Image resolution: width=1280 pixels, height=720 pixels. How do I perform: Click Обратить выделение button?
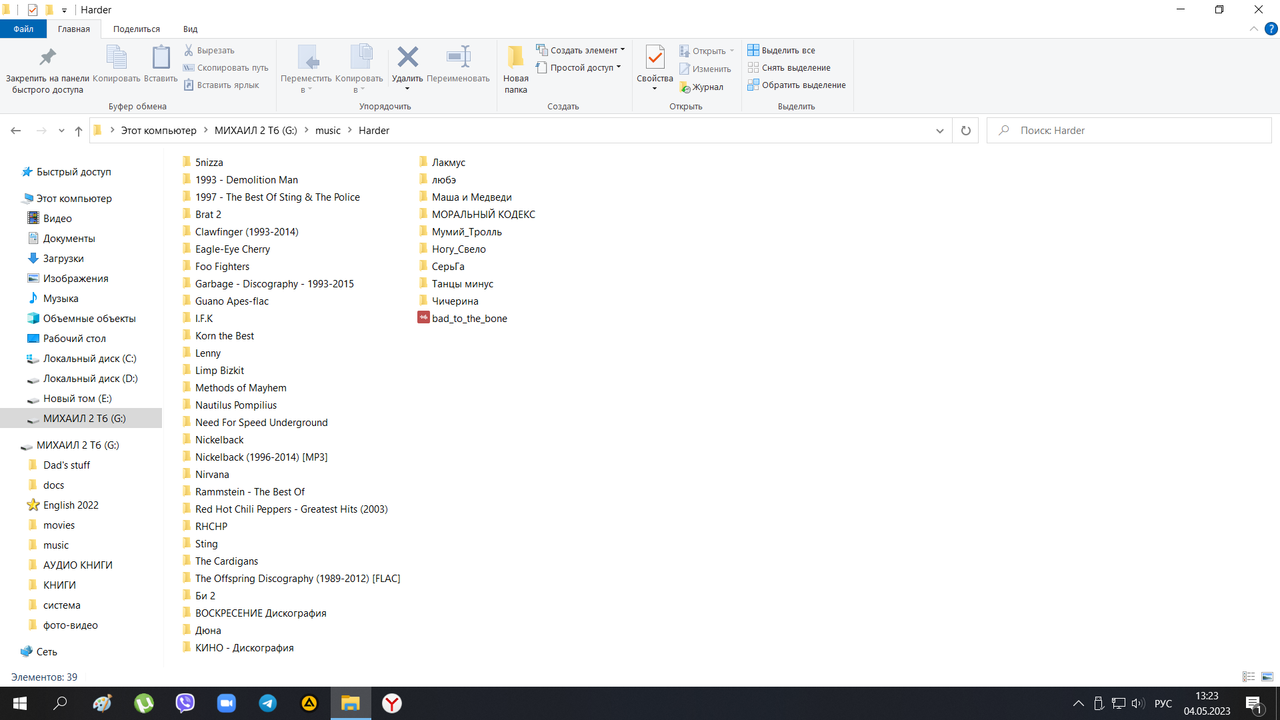(797, 85)
